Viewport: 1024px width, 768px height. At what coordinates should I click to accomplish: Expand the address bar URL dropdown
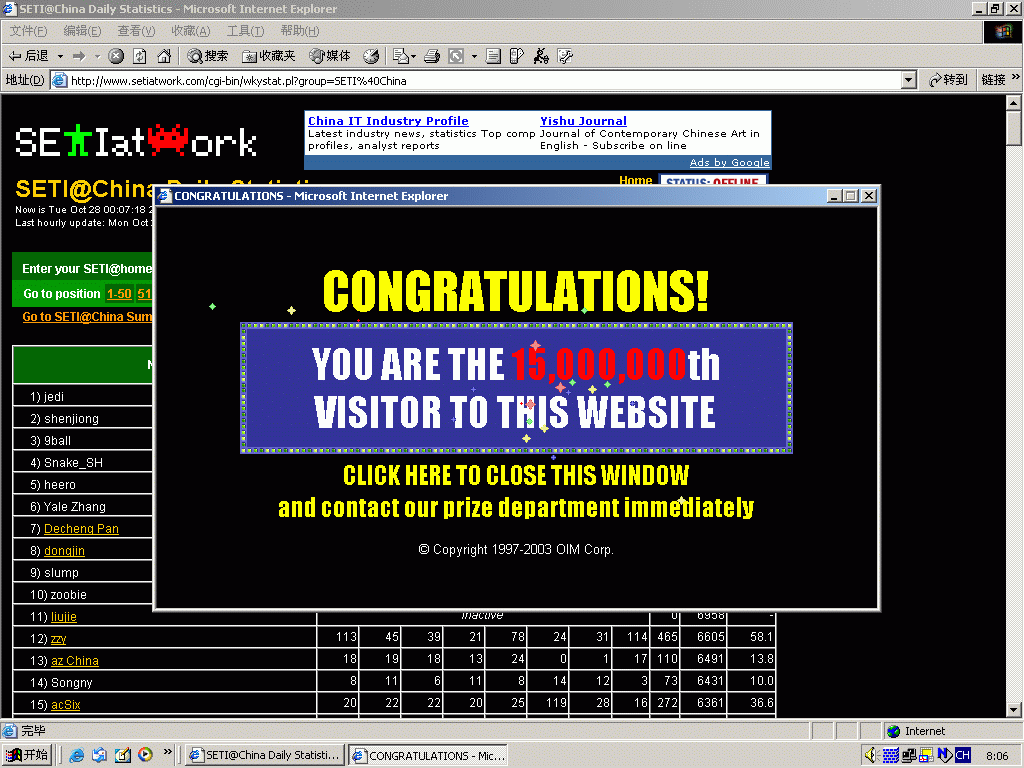click(908, 80)
